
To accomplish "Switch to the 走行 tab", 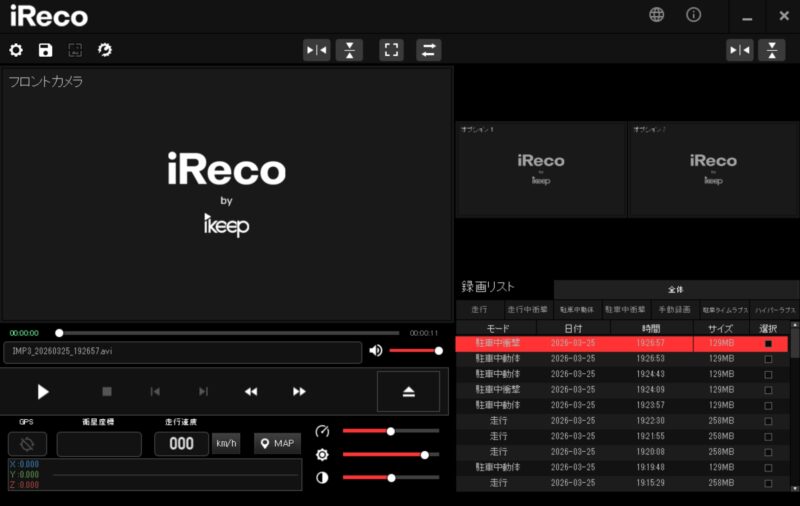I will [479, 310].
